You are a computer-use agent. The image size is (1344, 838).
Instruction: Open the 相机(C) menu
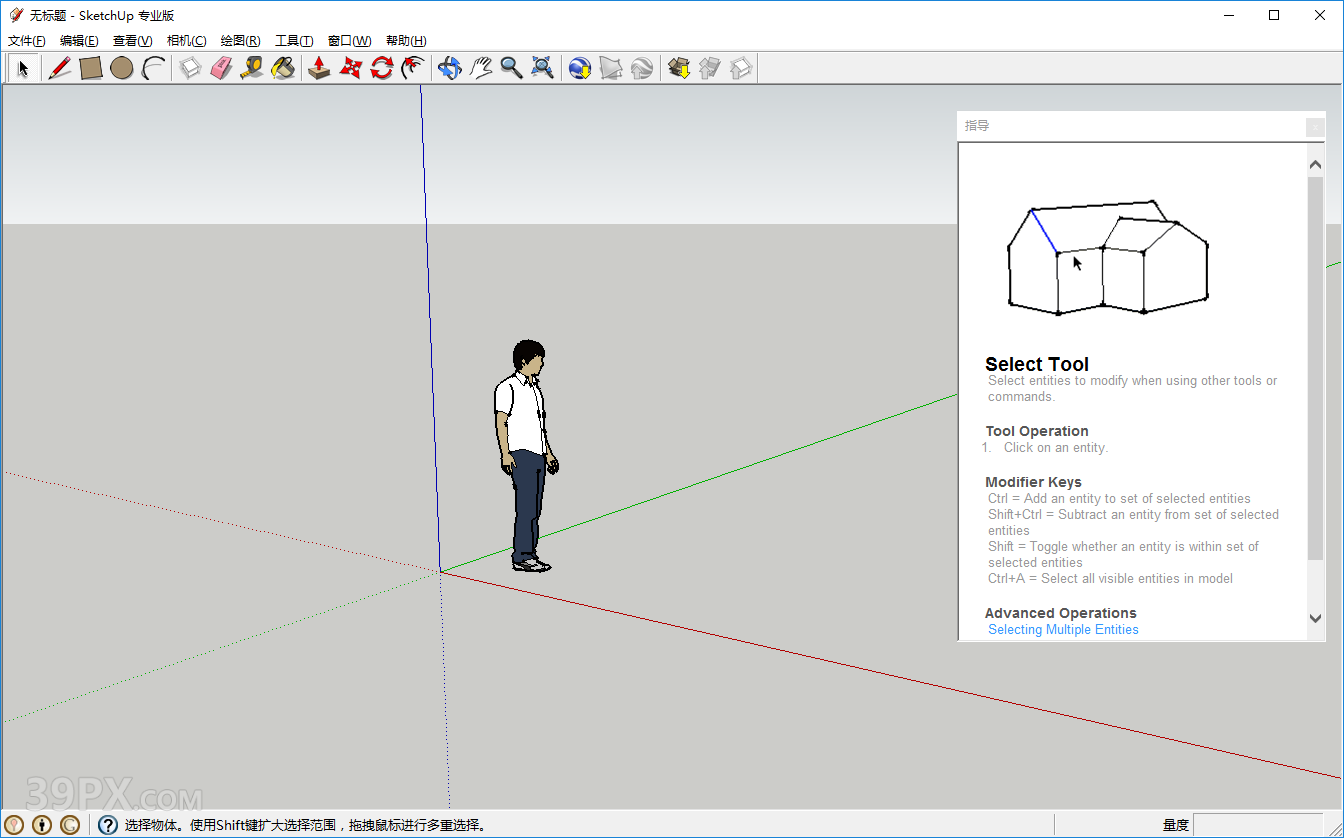pyautogui.click(x=186, y=40)
